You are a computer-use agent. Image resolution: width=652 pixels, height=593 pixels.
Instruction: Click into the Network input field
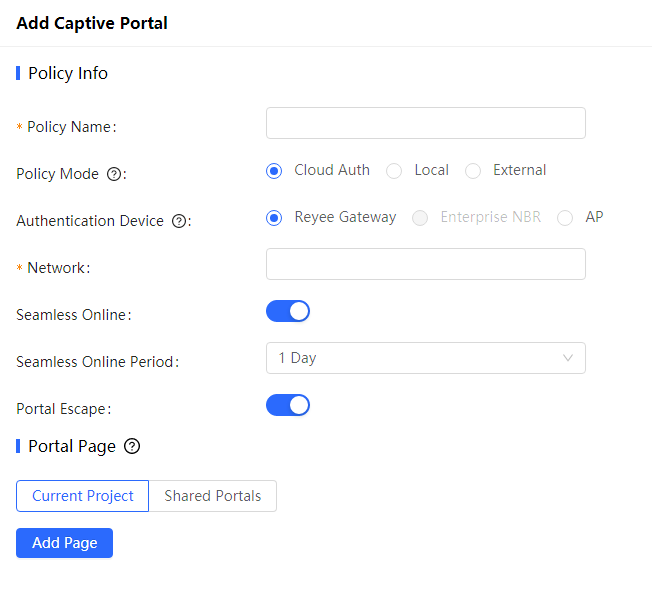[x=425, y=264]
